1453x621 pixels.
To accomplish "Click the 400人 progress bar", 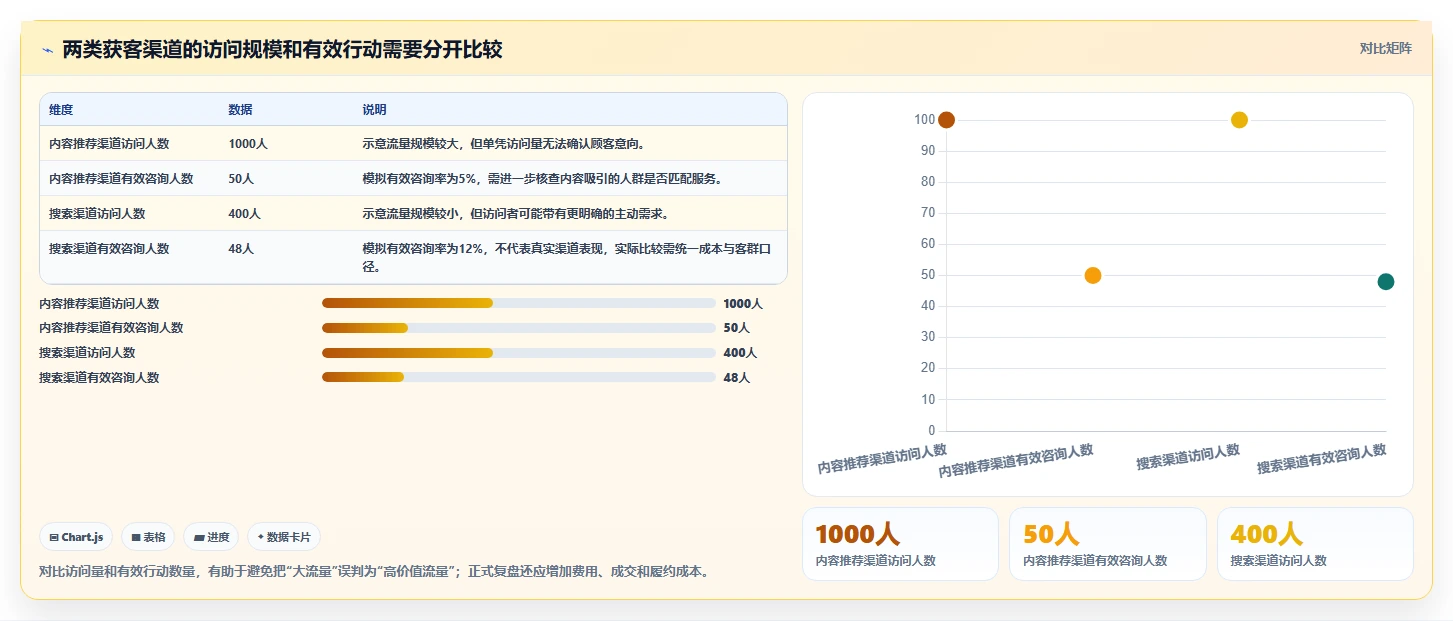I will [x=518, y=353].
